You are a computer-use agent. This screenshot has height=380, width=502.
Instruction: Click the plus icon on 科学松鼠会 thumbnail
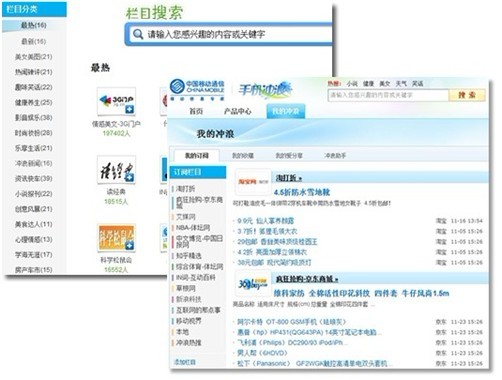tap(129, 246)
